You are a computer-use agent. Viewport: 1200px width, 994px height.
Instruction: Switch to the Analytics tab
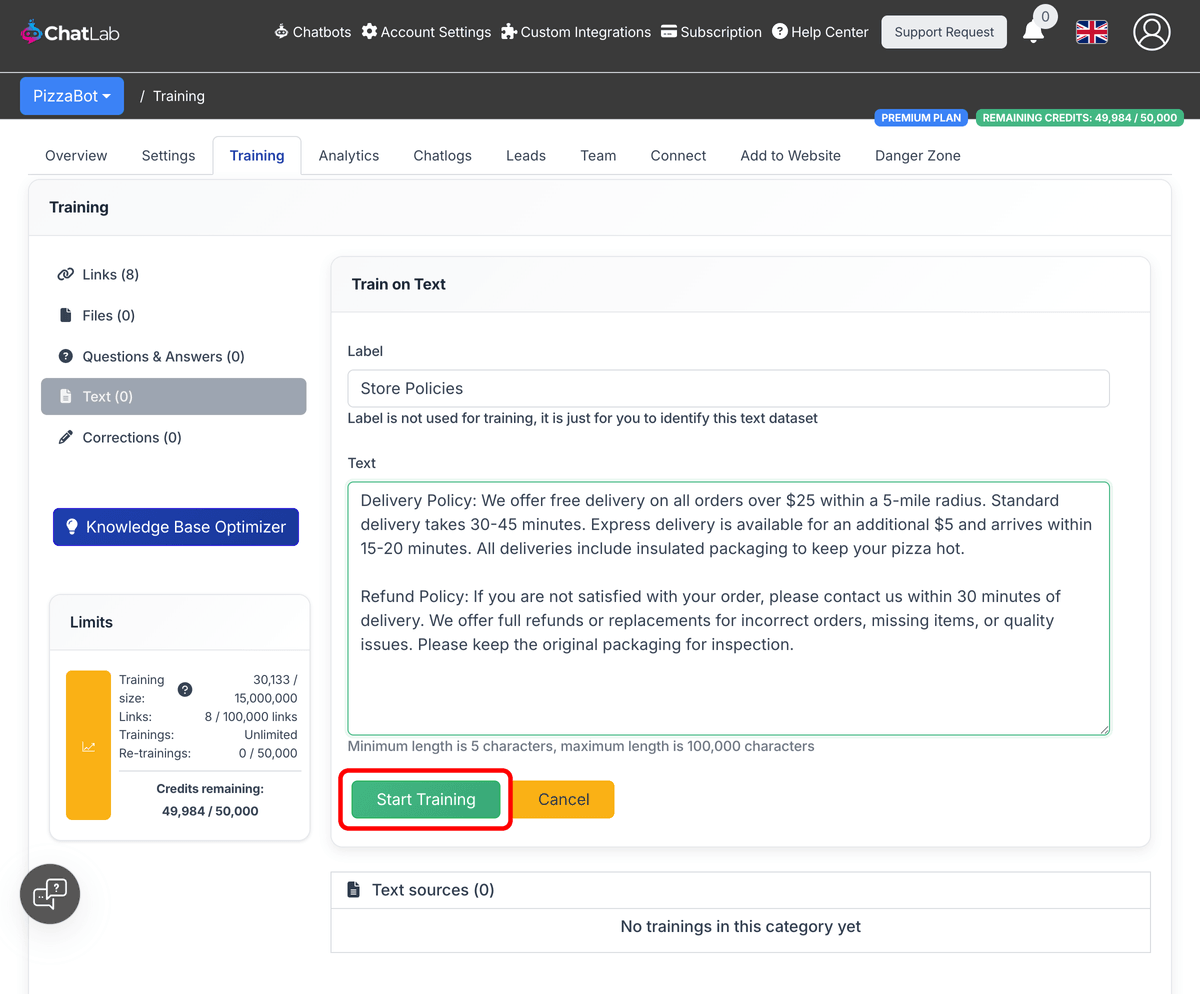click(x=348, y=155)
